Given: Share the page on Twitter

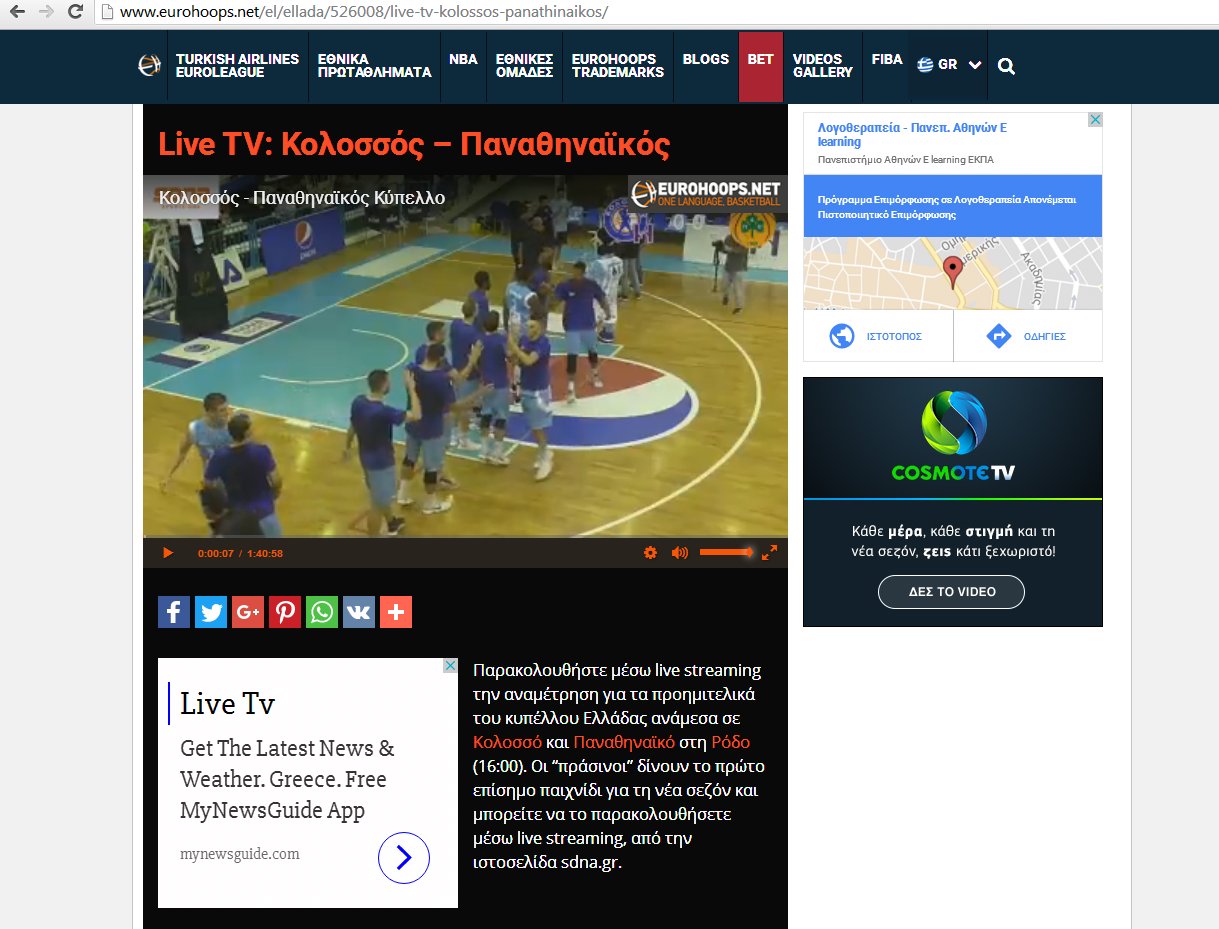Looking at the screenshot, I should tap(211, 612).
